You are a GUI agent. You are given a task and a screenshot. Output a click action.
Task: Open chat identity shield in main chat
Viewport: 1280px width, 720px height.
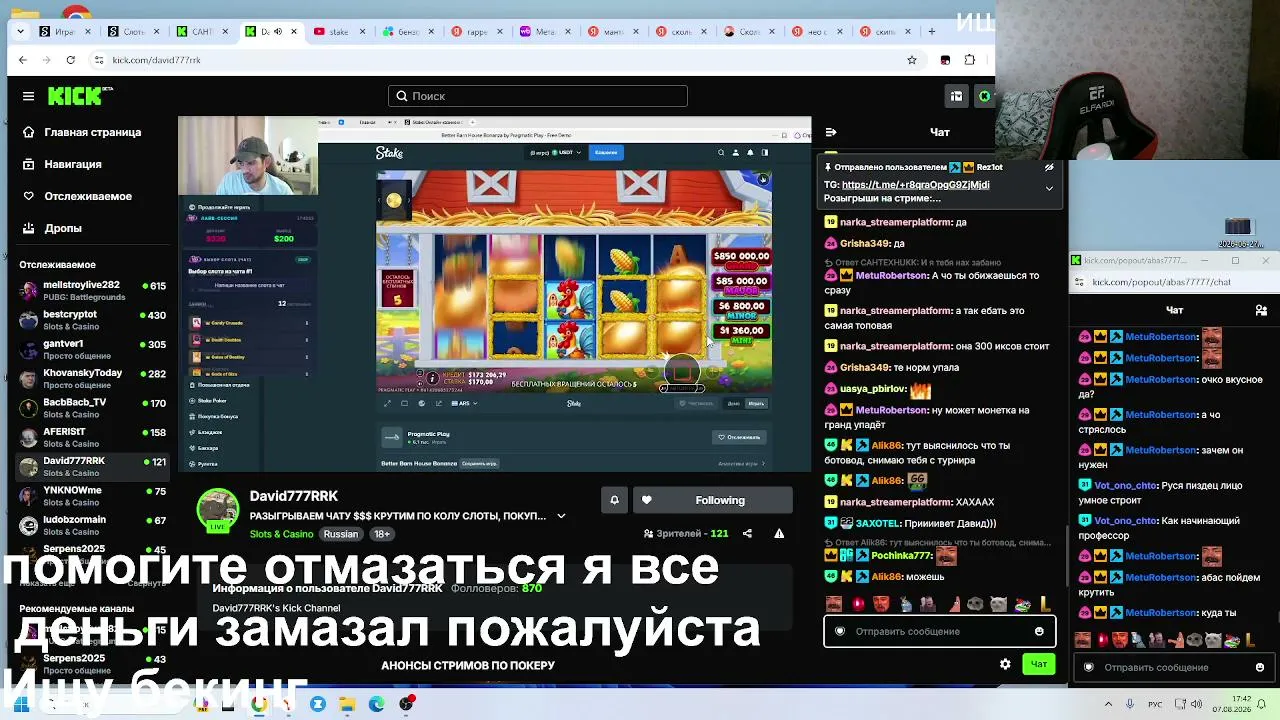840,631
